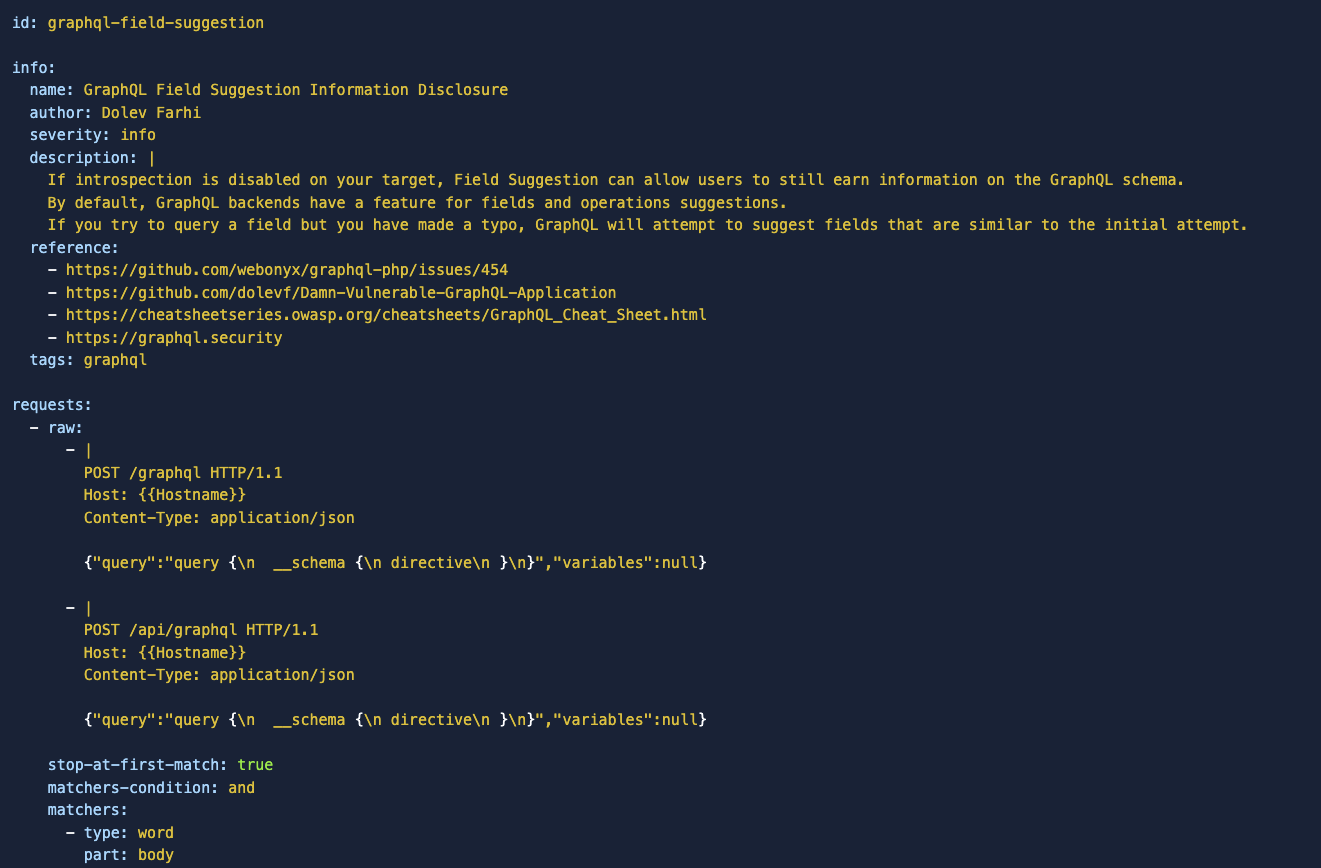
Task: Click the type word matcher value
Action: point(156,832)
